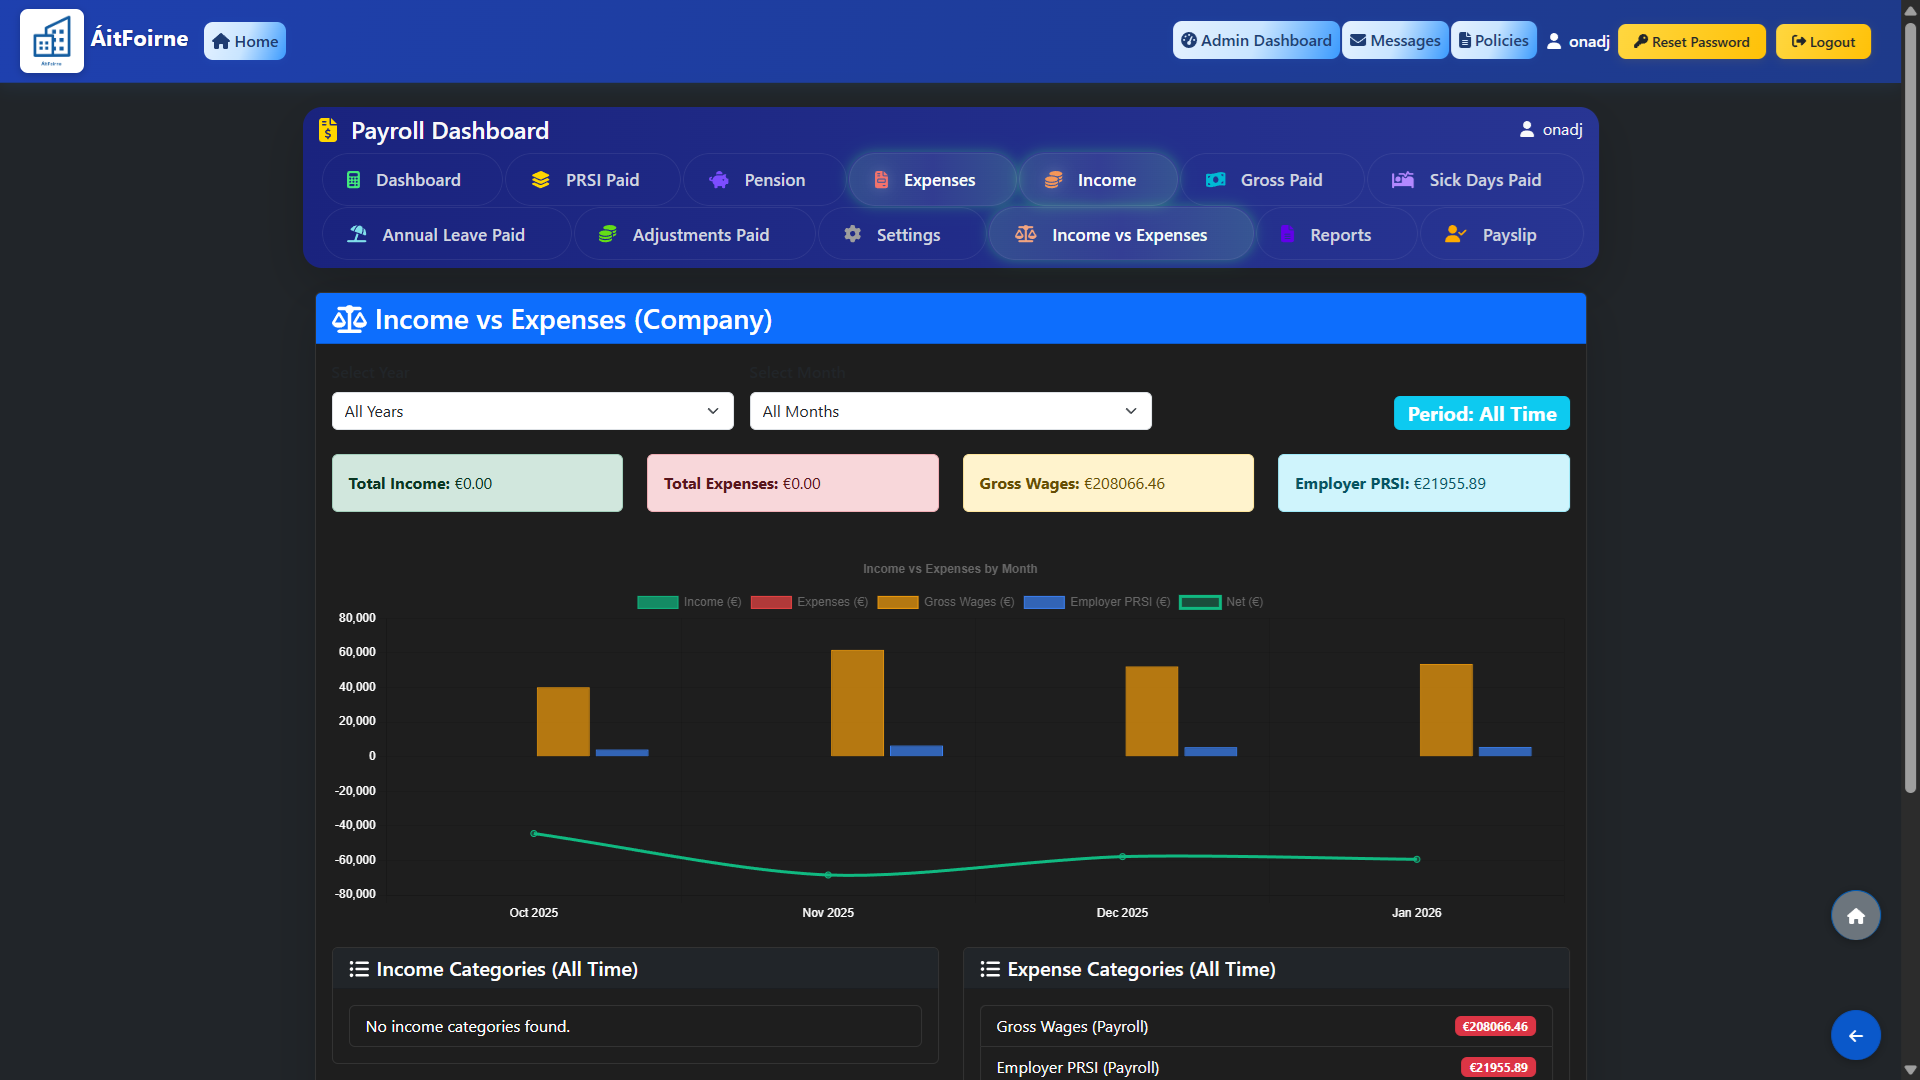Click the Payslip user-check icon
This screenshot has height=1080, width=1920.
[x=1455, y=234]
